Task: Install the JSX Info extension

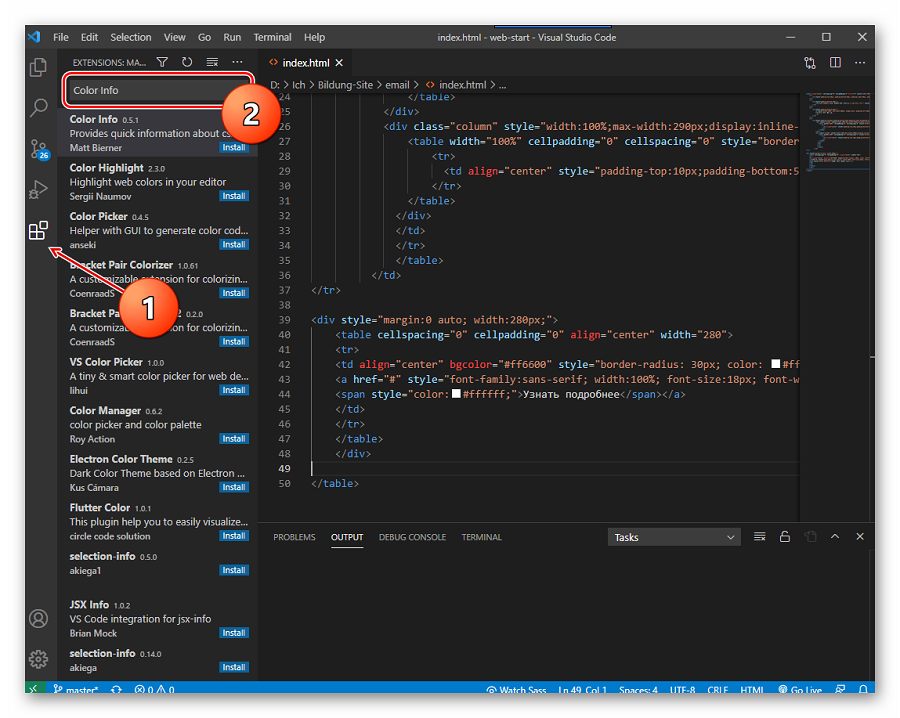Action: (234, 633)
